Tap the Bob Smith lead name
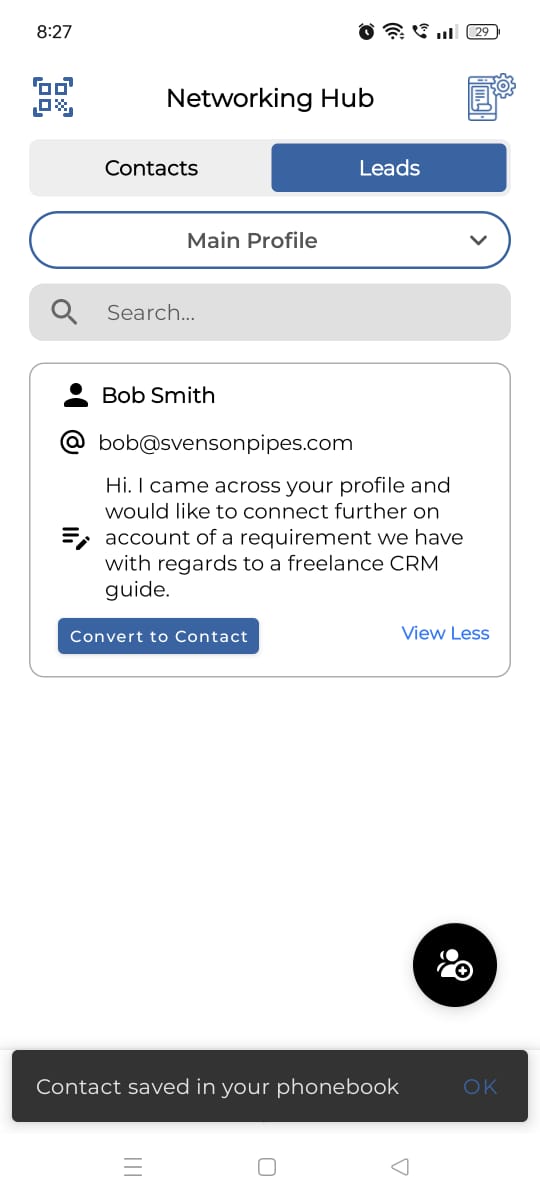 coord(158,395)
